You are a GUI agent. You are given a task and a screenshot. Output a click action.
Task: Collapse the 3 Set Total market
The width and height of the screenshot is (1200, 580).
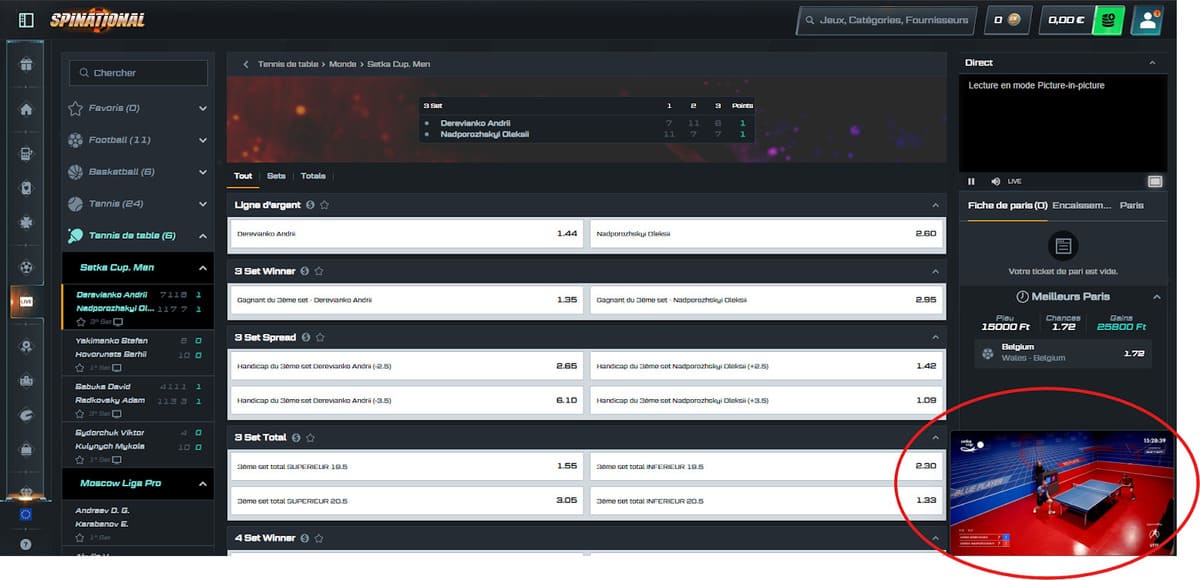[x=936, y=436]
